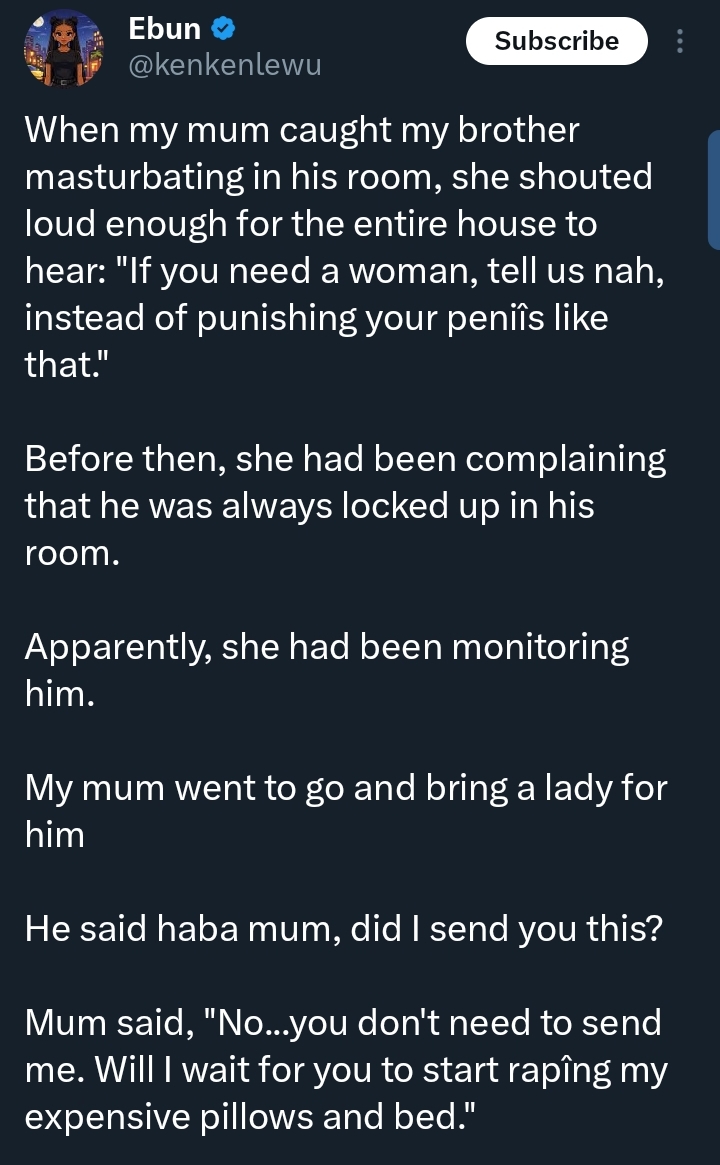Select "He said haba mum, did I send you this?"
The height and width of the screenshot is (1165, 720).
343,929
